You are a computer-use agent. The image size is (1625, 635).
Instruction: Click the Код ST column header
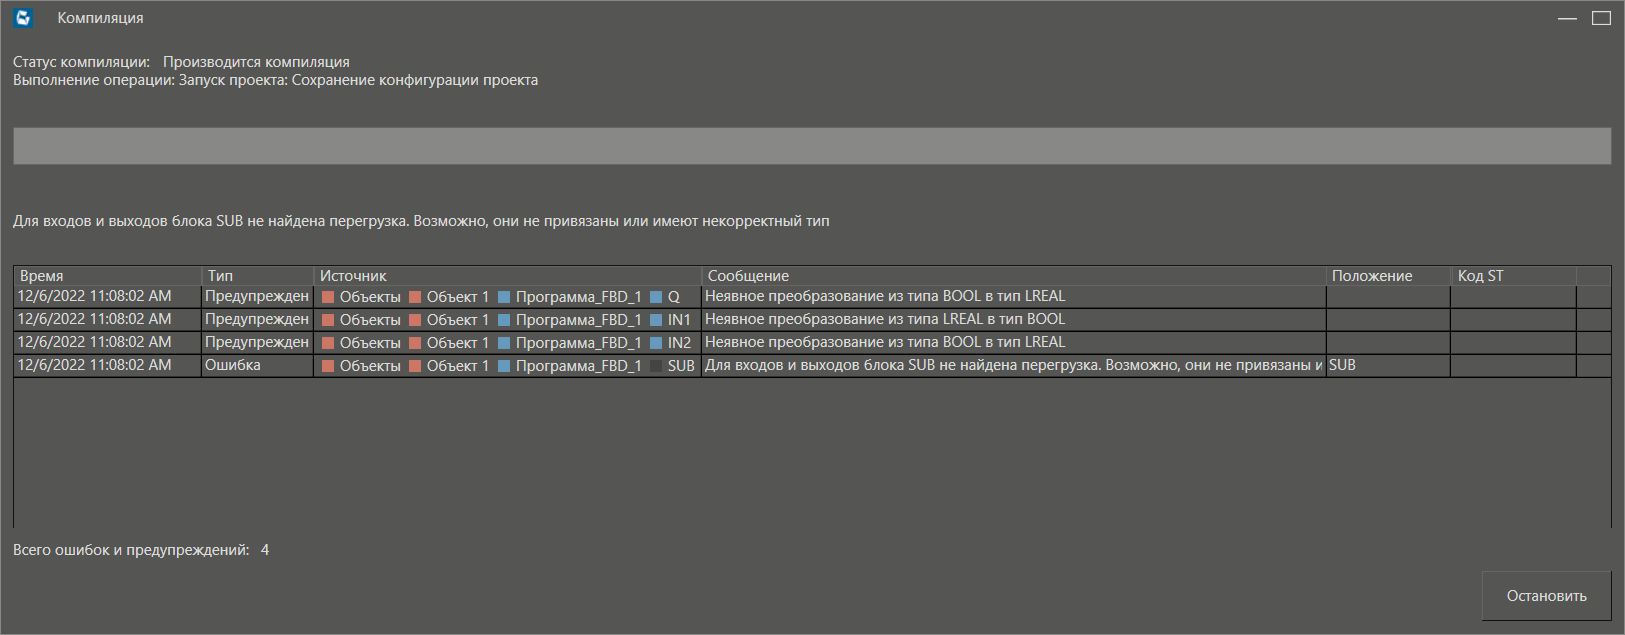pyautogui.click(x=1512, y=276)
